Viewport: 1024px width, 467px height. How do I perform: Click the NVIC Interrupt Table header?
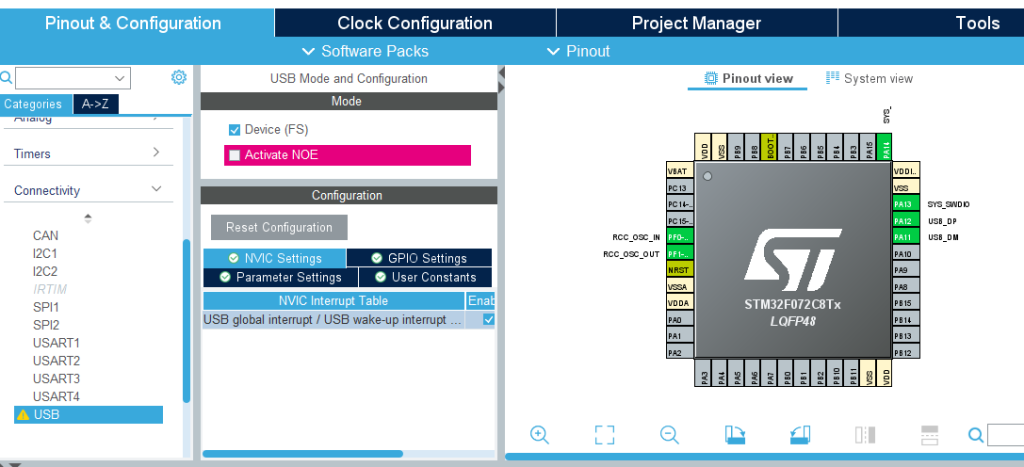(333, 300)
